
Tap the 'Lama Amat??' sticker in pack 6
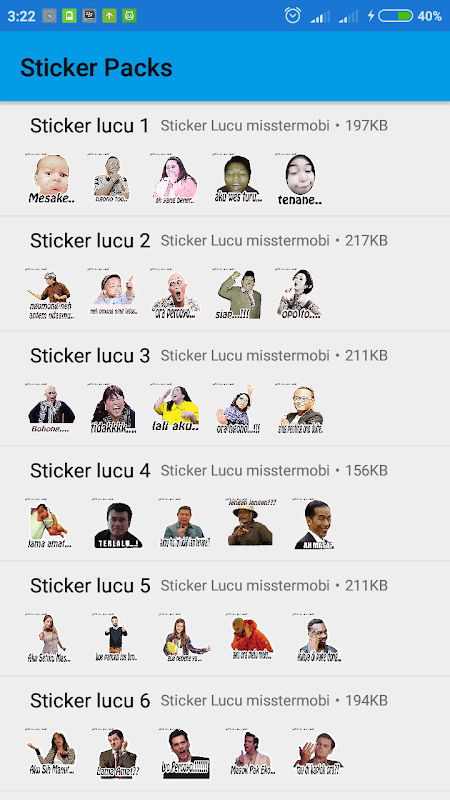click(x=118, y=754)
